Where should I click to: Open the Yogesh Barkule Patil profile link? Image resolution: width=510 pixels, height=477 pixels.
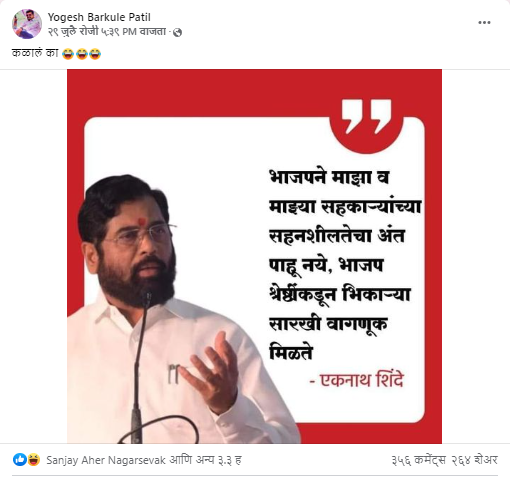click(x=99, y=17)
